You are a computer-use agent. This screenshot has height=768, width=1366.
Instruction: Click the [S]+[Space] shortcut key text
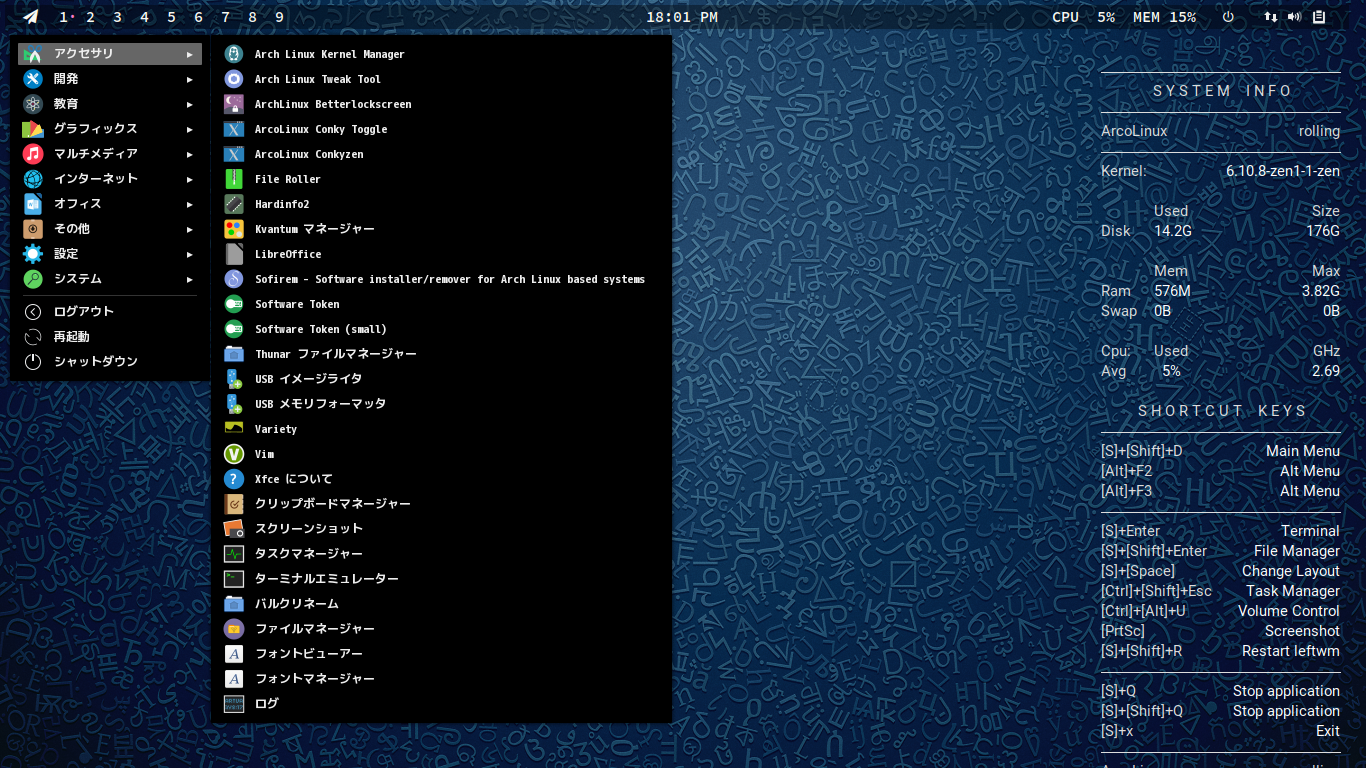pos(1138,571)
